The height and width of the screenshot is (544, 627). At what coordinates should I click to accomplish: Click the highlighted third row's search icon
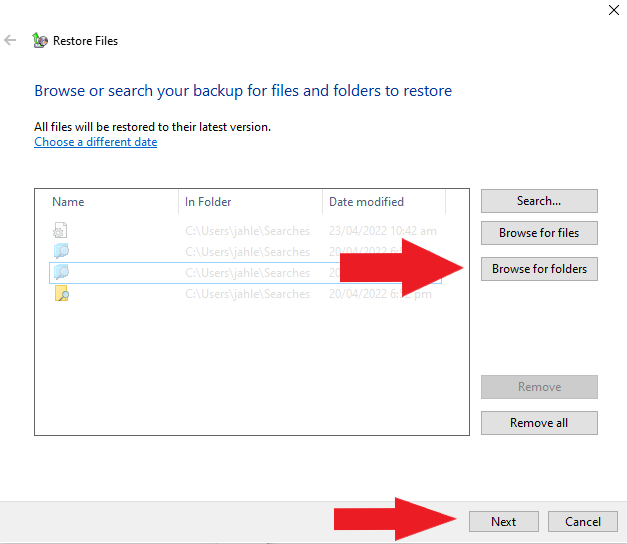(x=60, y=272)
